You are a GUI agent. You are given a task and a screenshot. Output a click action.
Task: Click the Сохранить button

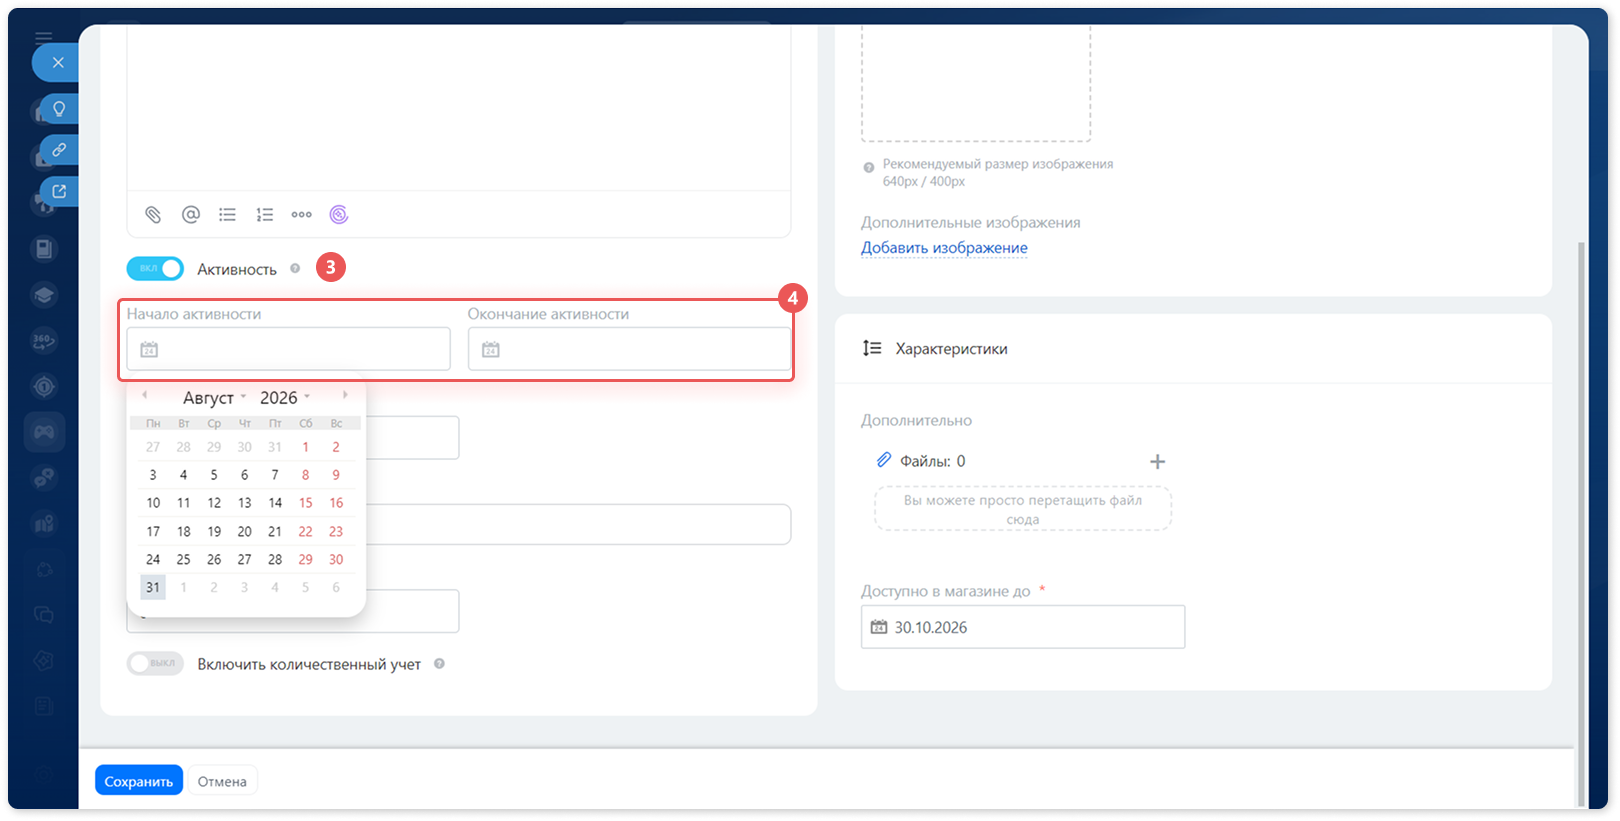click(x=139, y=781)
